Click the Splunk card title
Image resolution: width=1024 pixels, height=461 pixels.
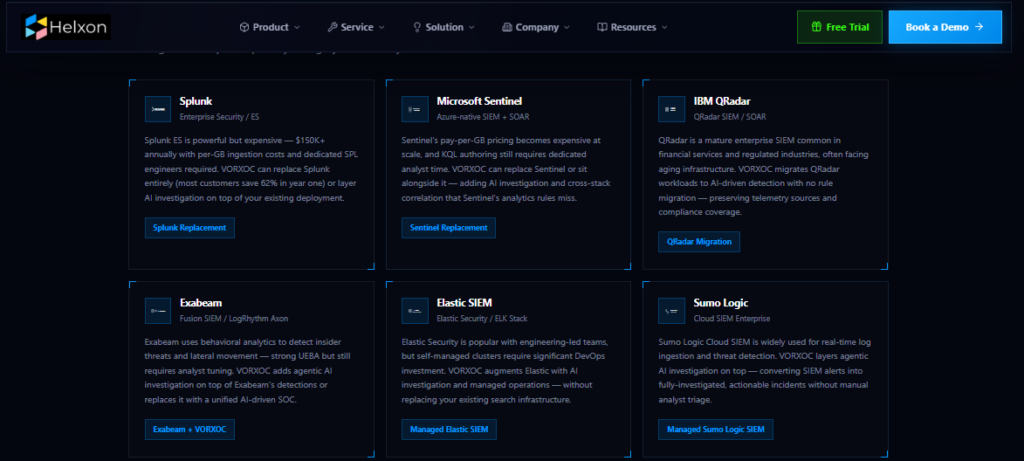196,101
